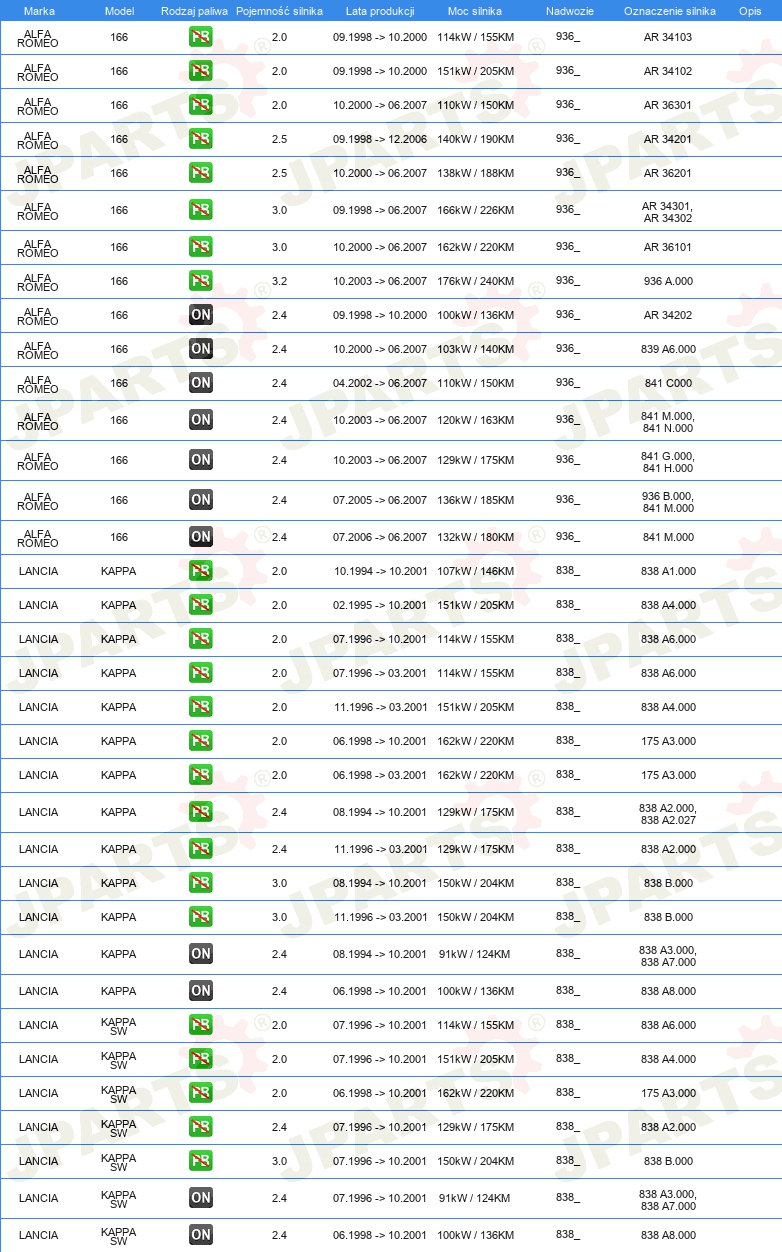Click PB icon in KAPPA SW 129kW / 175KM row

point(200,1128)
